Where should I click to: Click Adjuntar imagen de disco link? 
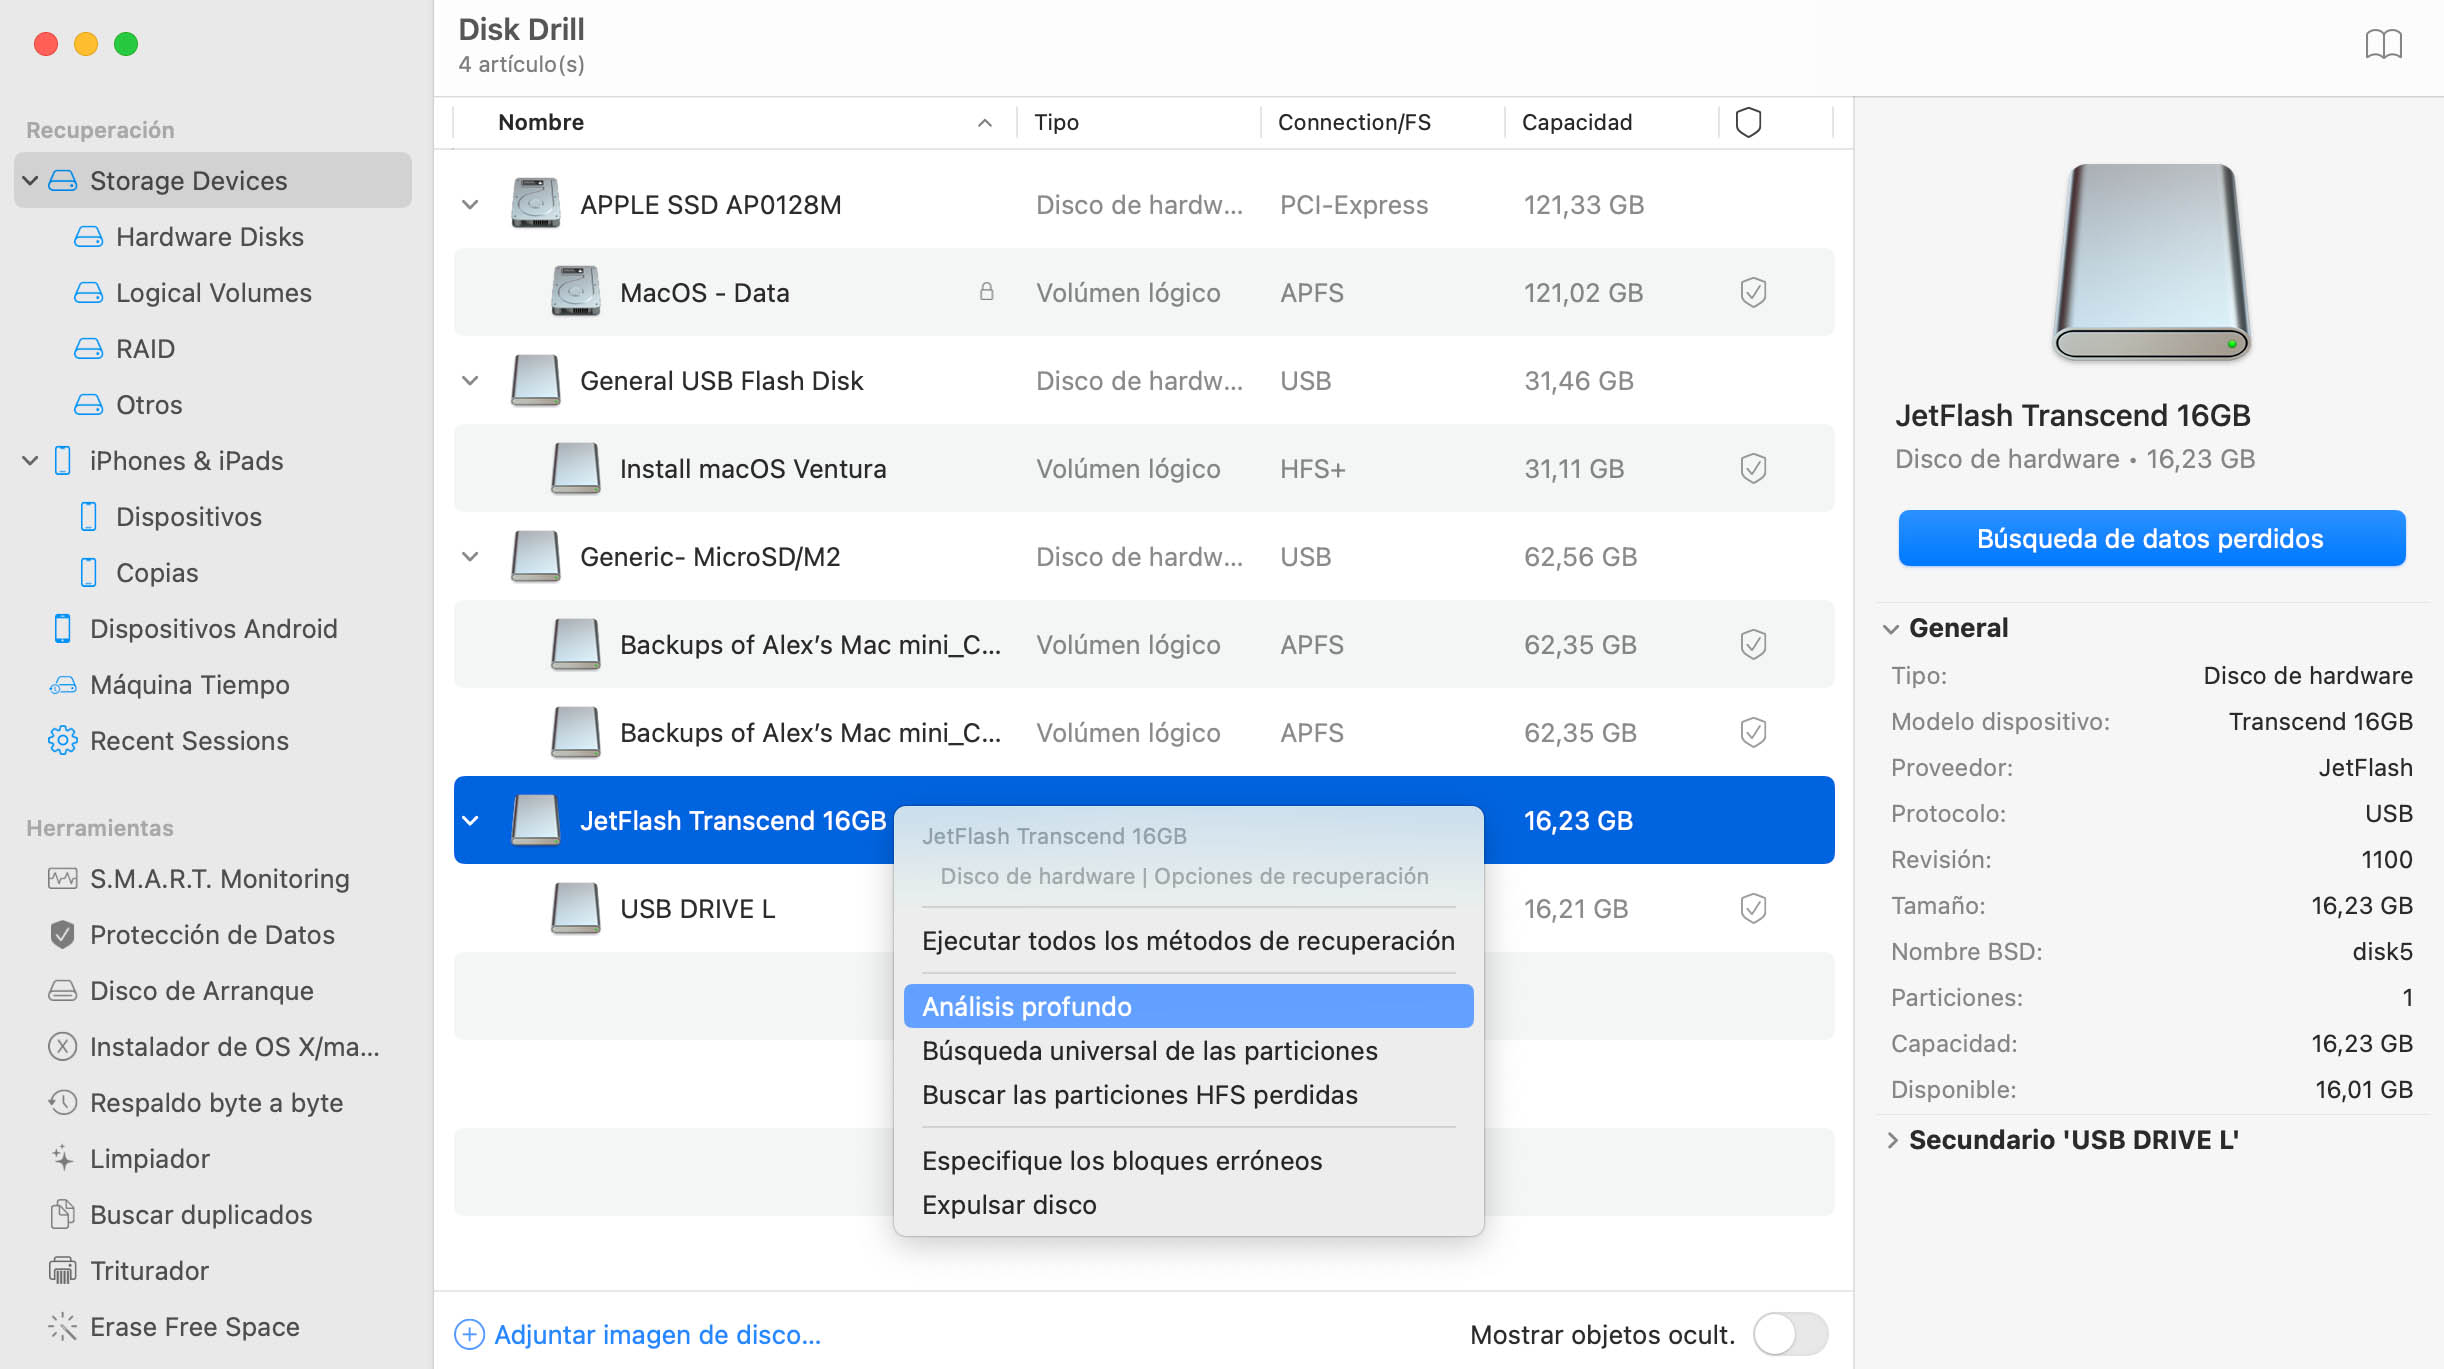637,1335
